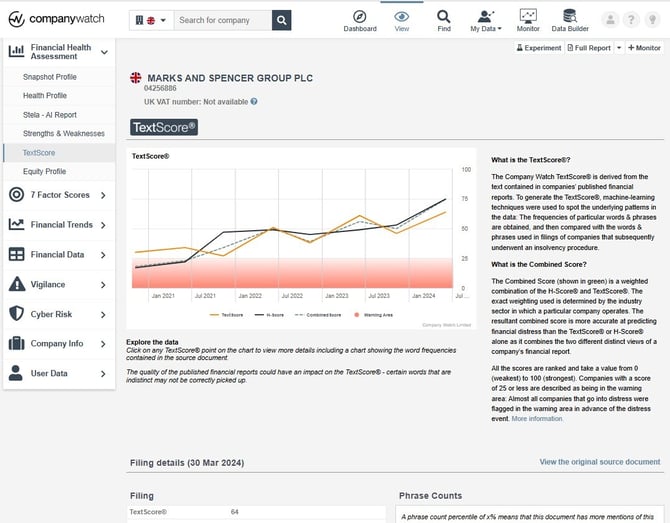The image size is (670, 523).
Task: Click the Phrase Counts heading
Action: click(x=430, y=496)
